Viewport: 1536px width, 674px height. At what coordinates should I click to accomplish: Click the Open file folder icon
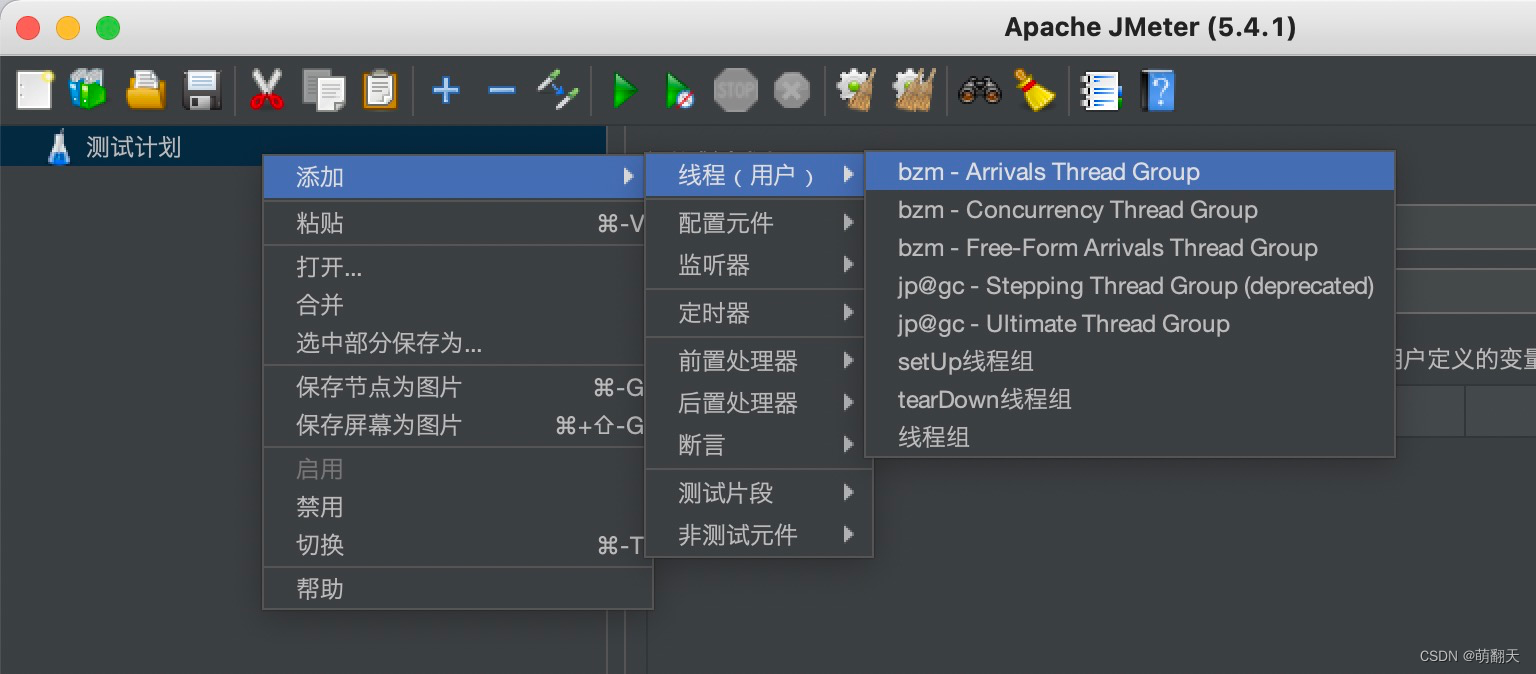point(146,90)
